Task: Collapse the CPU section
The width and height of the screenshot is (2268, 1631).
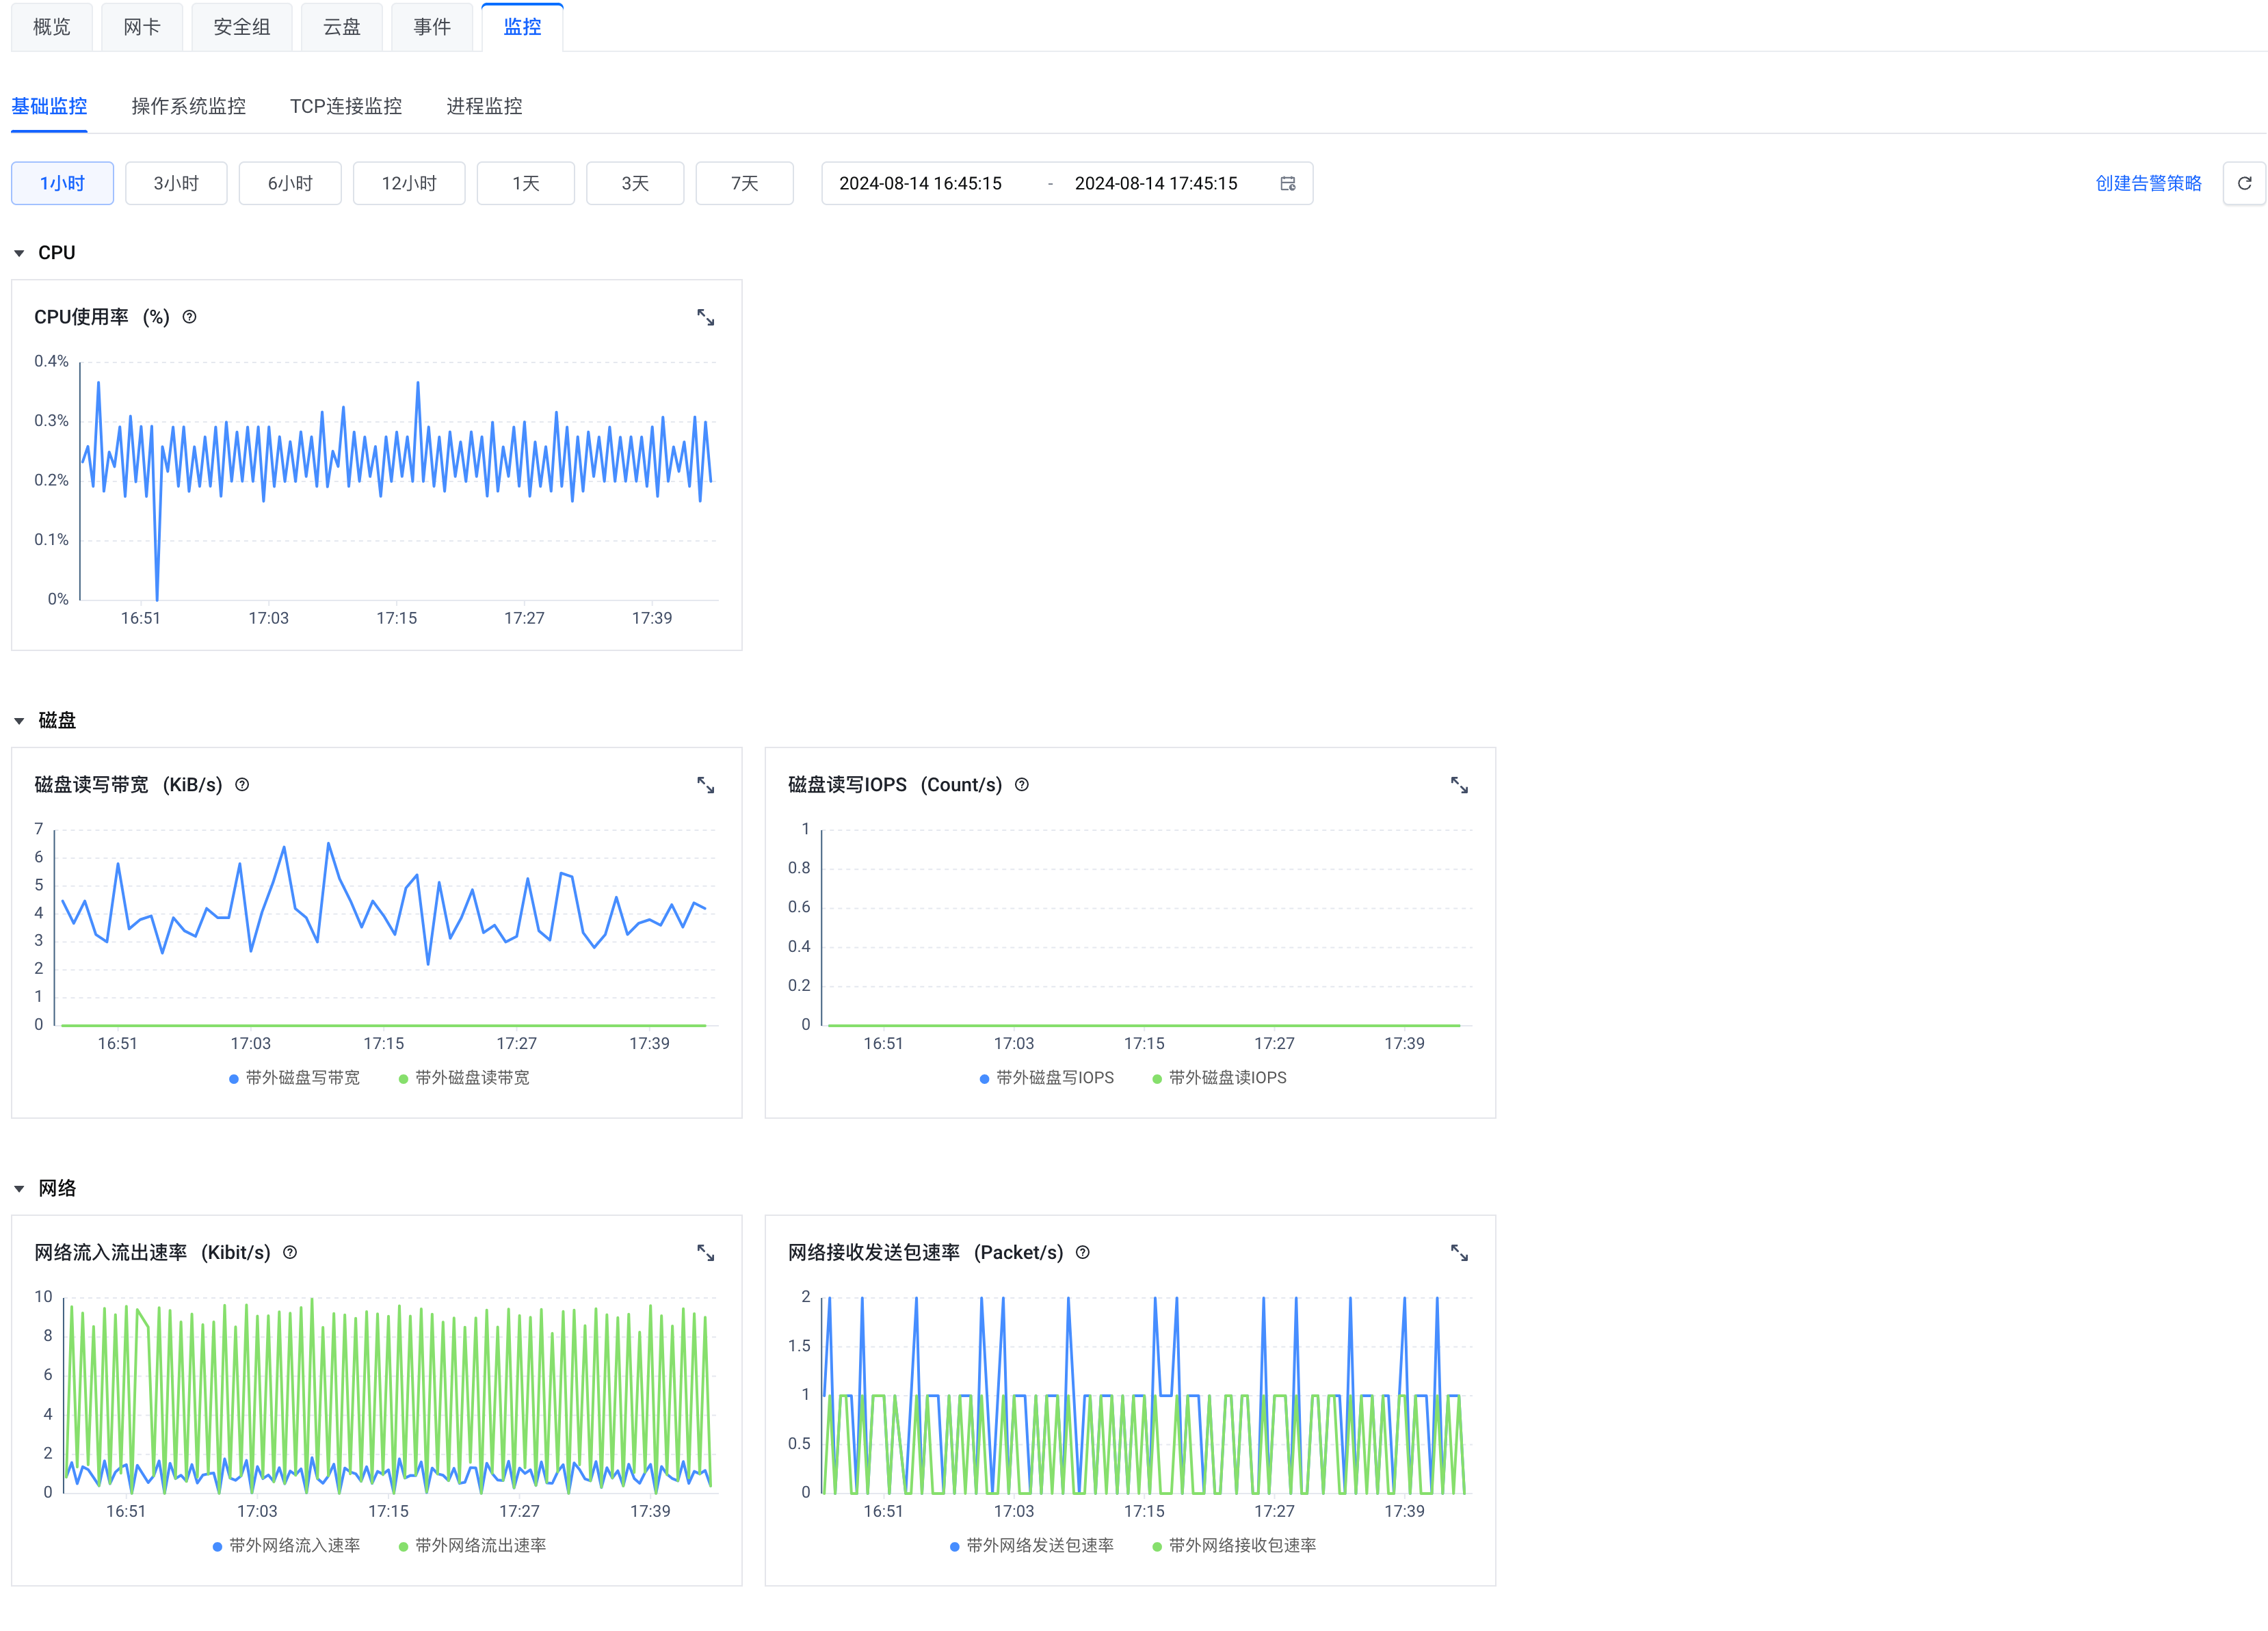Action: [19, 253]
